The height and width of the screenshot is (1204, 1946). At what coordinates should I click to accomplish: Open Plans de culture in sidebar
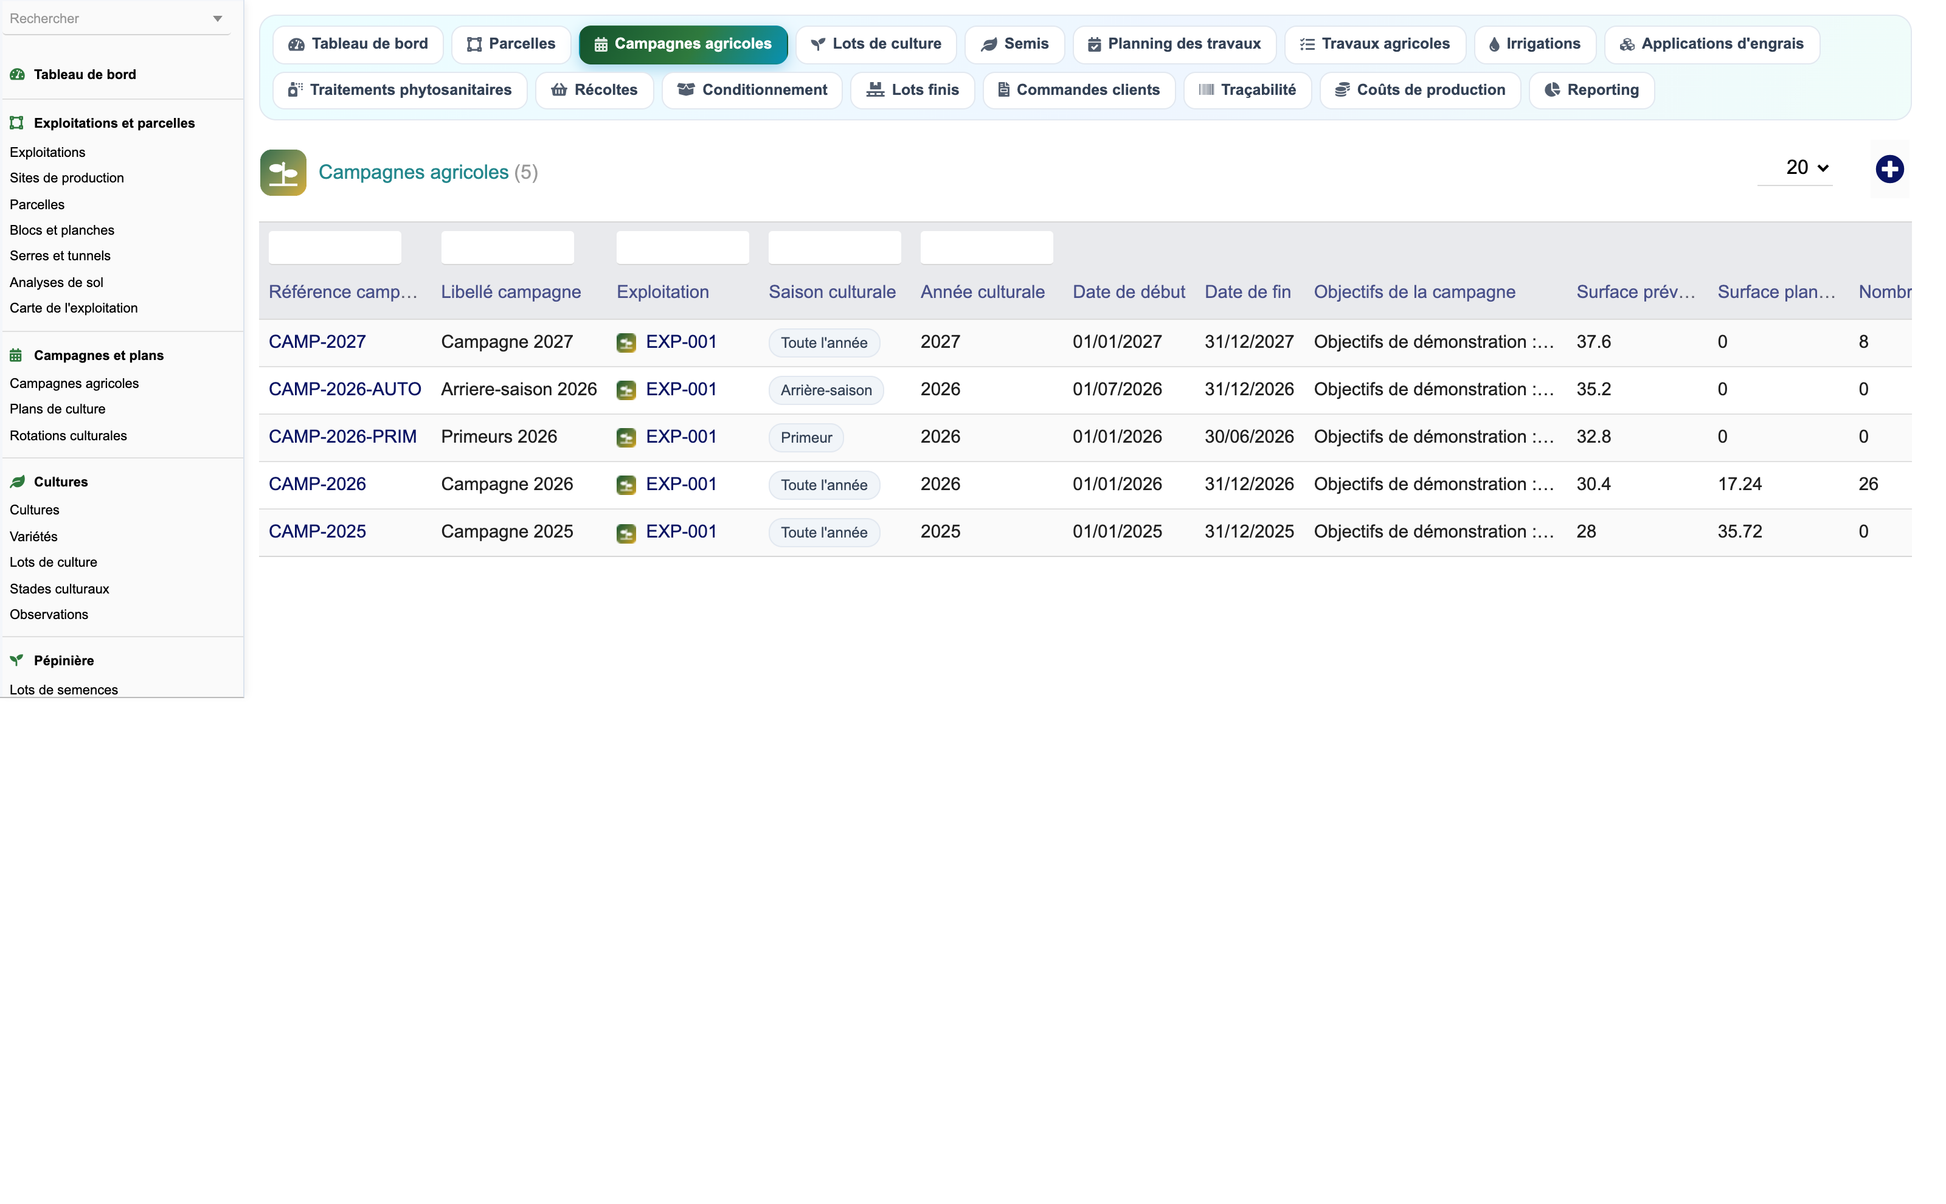(57, 409)
